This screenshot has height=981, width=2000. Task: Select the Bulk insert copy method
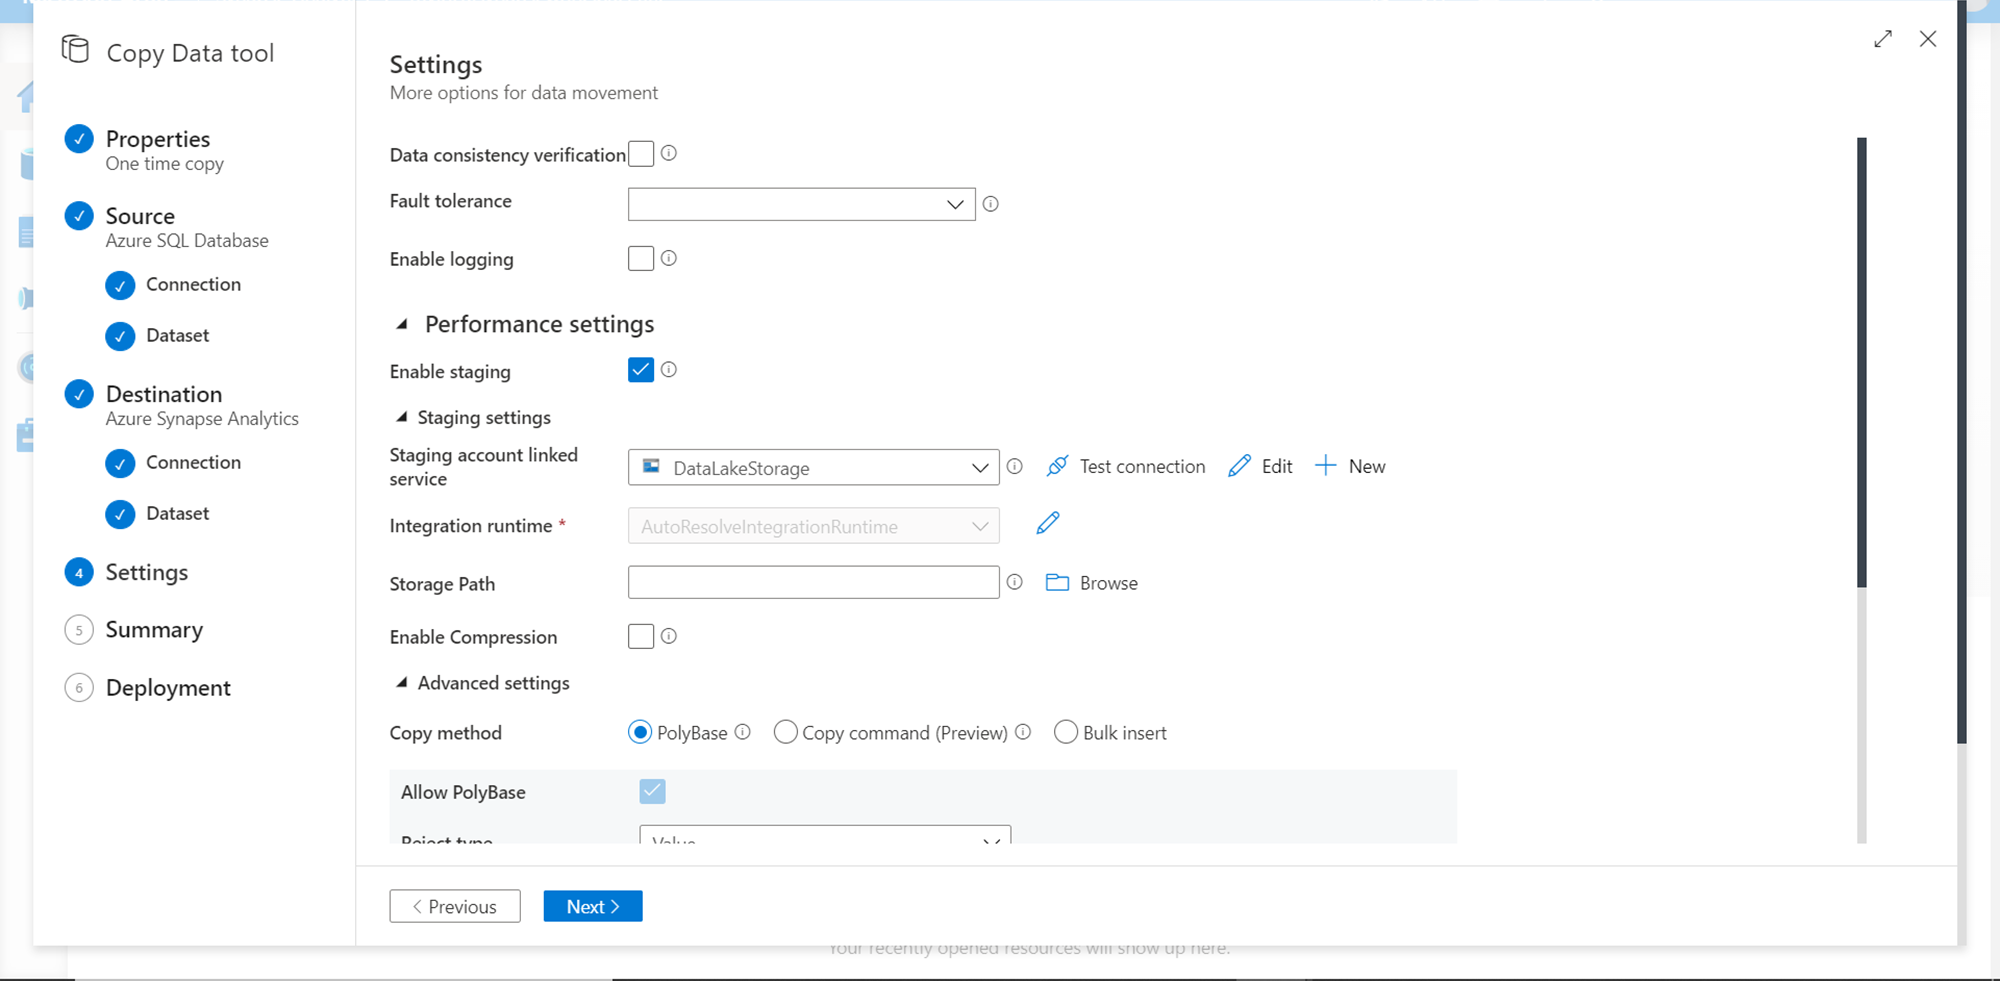coord(1066,733)
